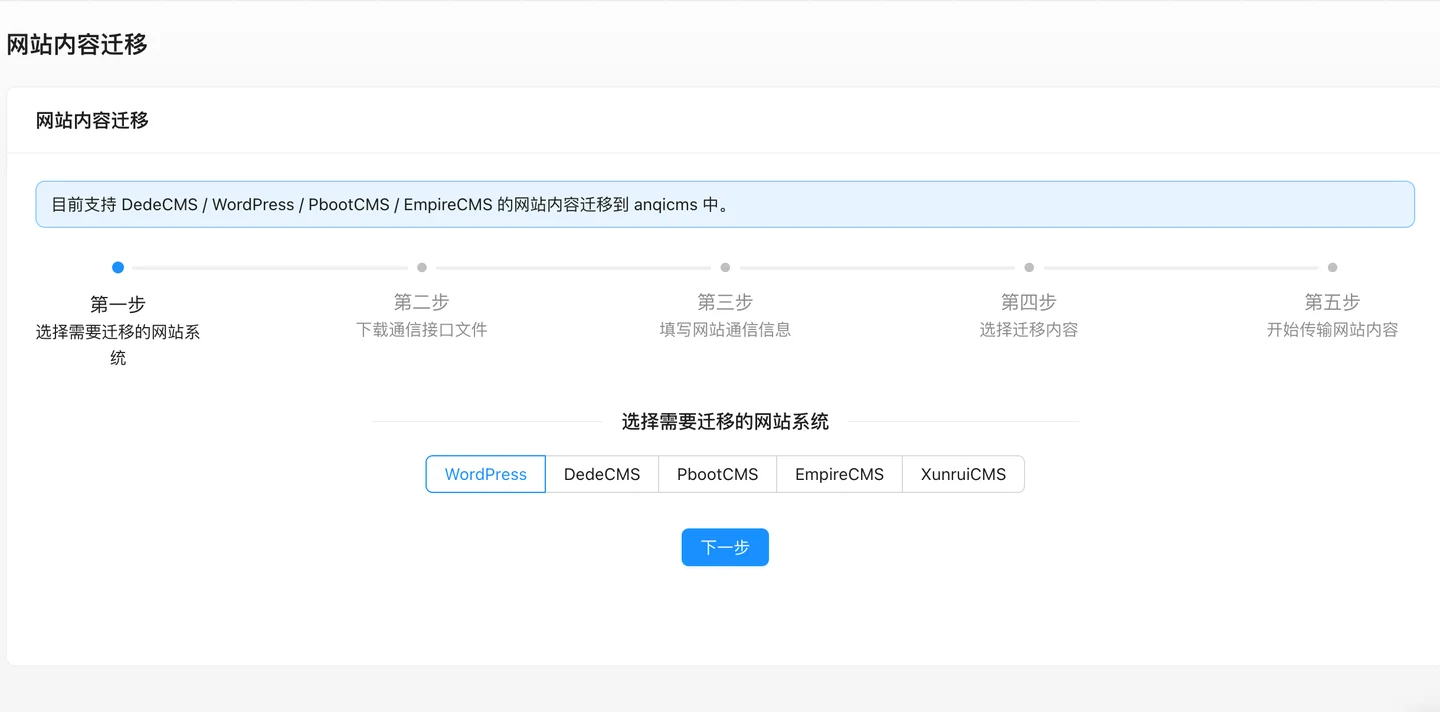Choose the XunruiCMS option
1440x712 pixels.
(x=963, y=474)
